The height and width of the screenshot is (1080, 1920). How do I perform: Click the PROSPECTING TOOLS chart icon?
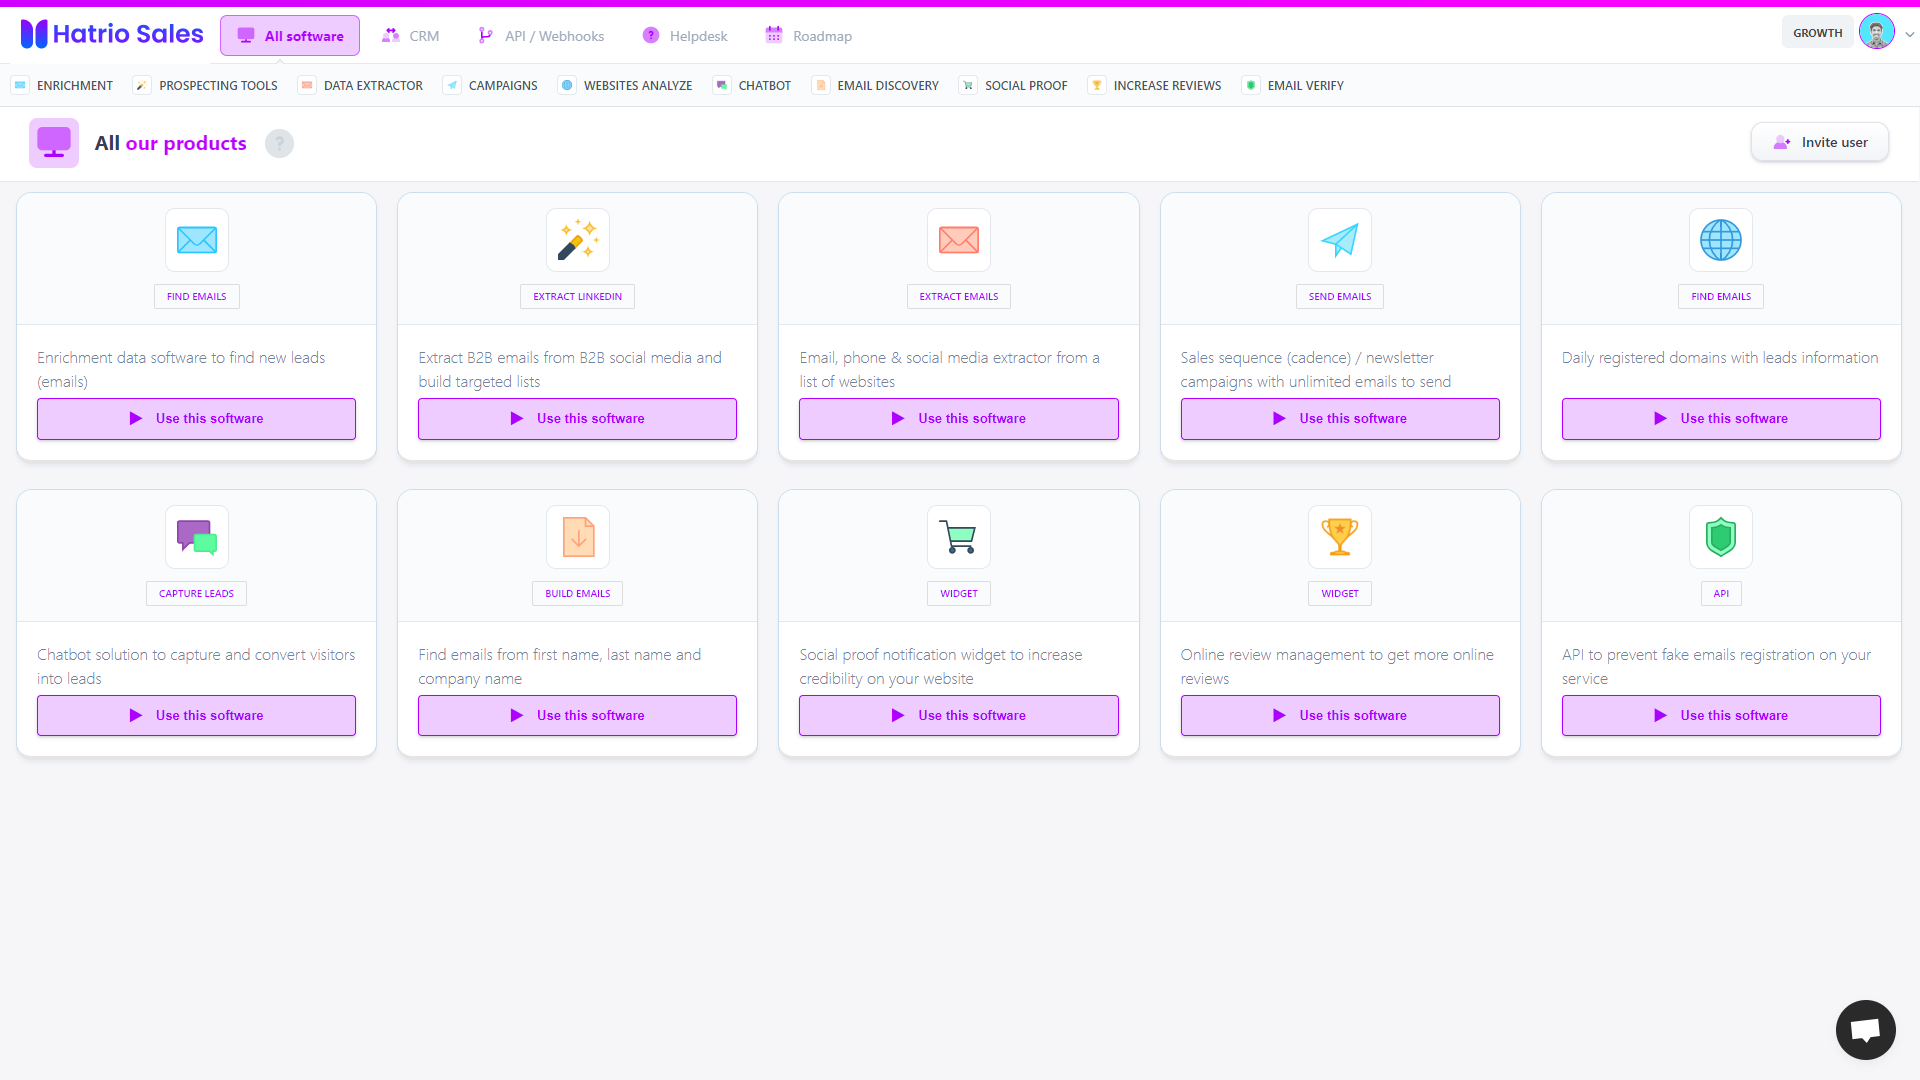tap(141, 85)
